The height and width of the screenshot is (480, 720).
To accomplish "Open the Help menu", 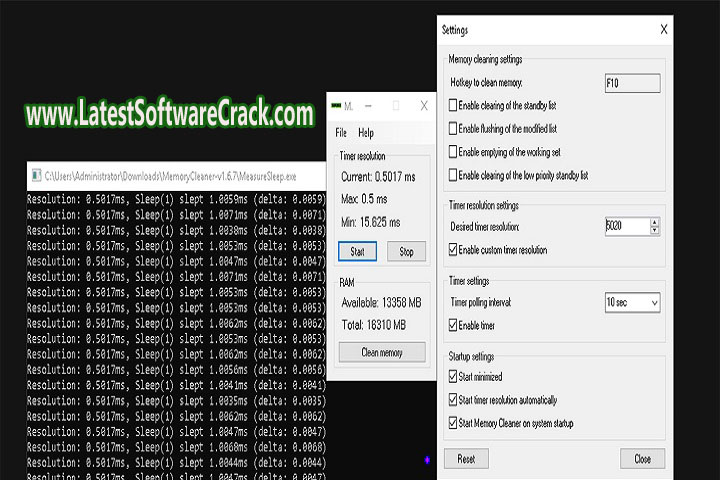I will [366, 132].
